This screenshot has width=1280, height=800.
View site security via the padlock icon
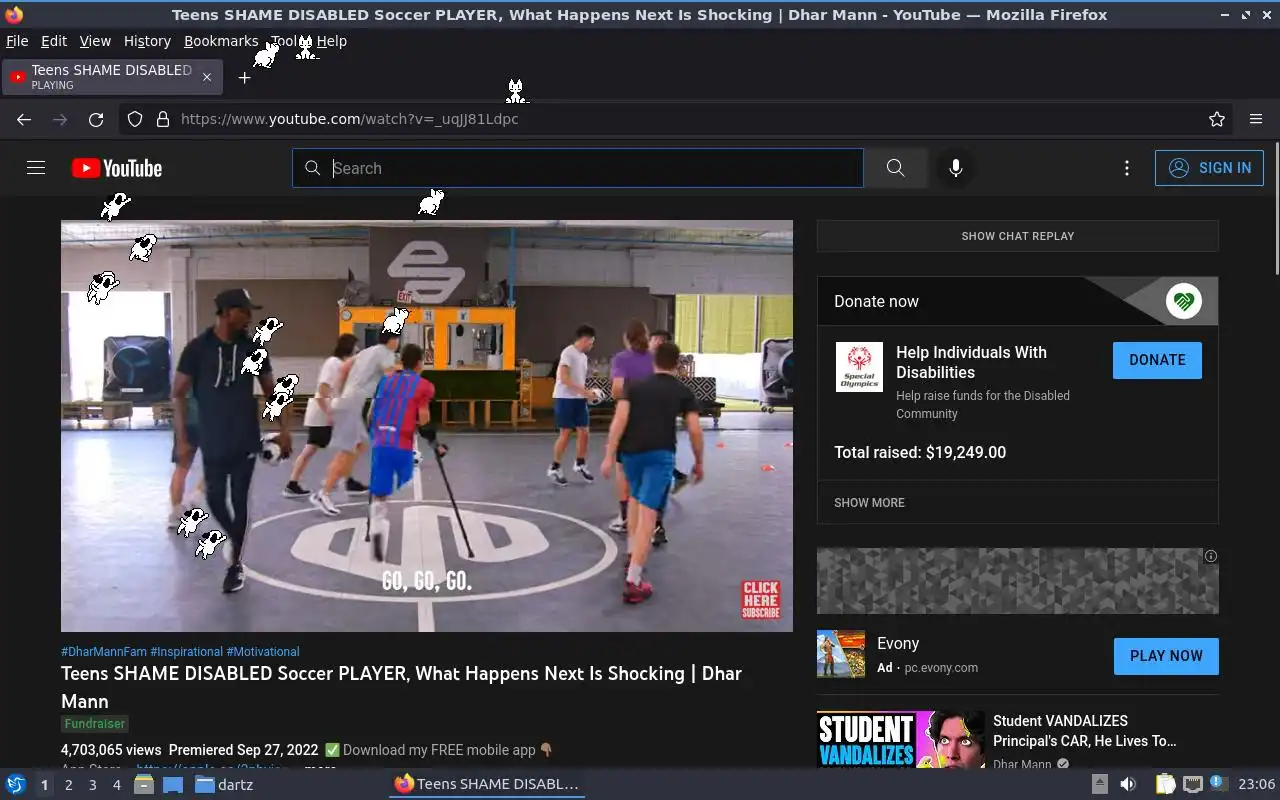pyautogui.click(x=163, y=119)
